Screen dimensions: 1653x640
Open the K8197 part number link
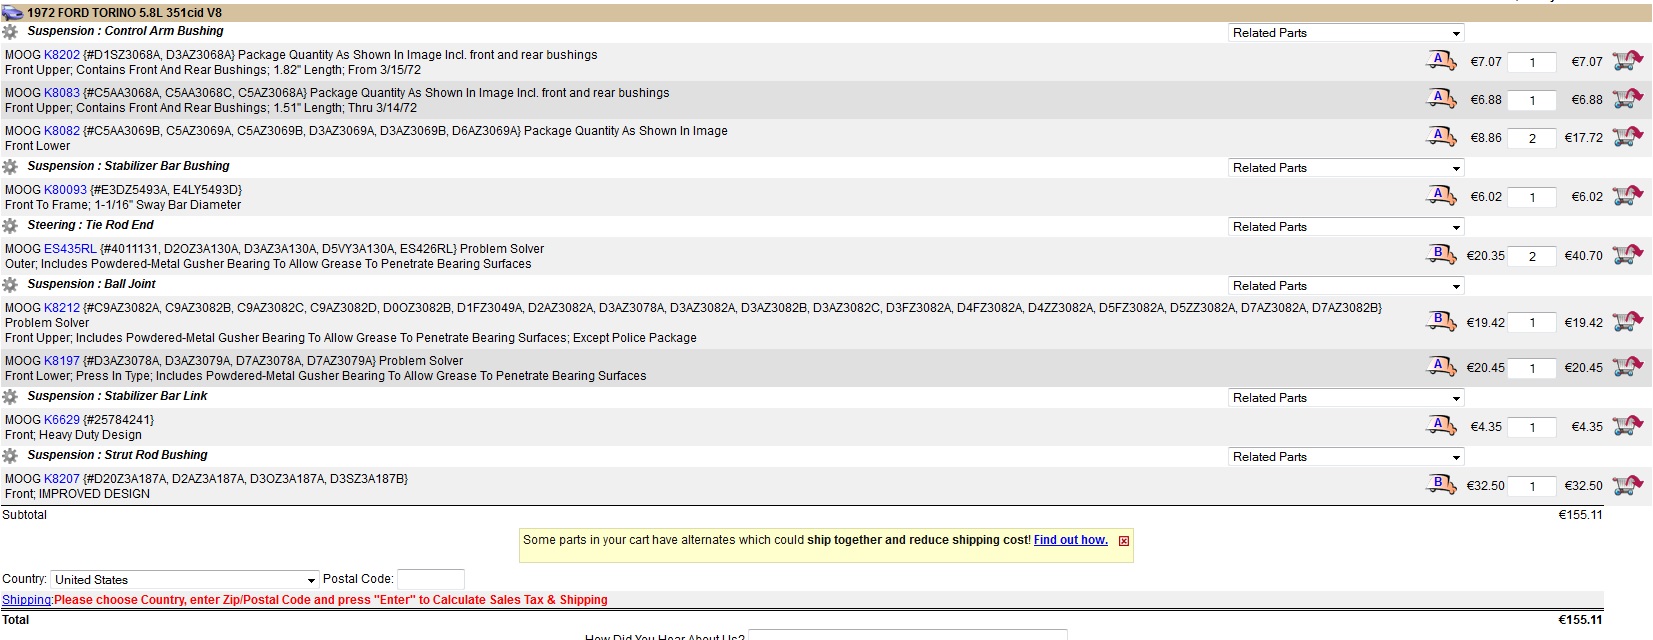point(62,361)
